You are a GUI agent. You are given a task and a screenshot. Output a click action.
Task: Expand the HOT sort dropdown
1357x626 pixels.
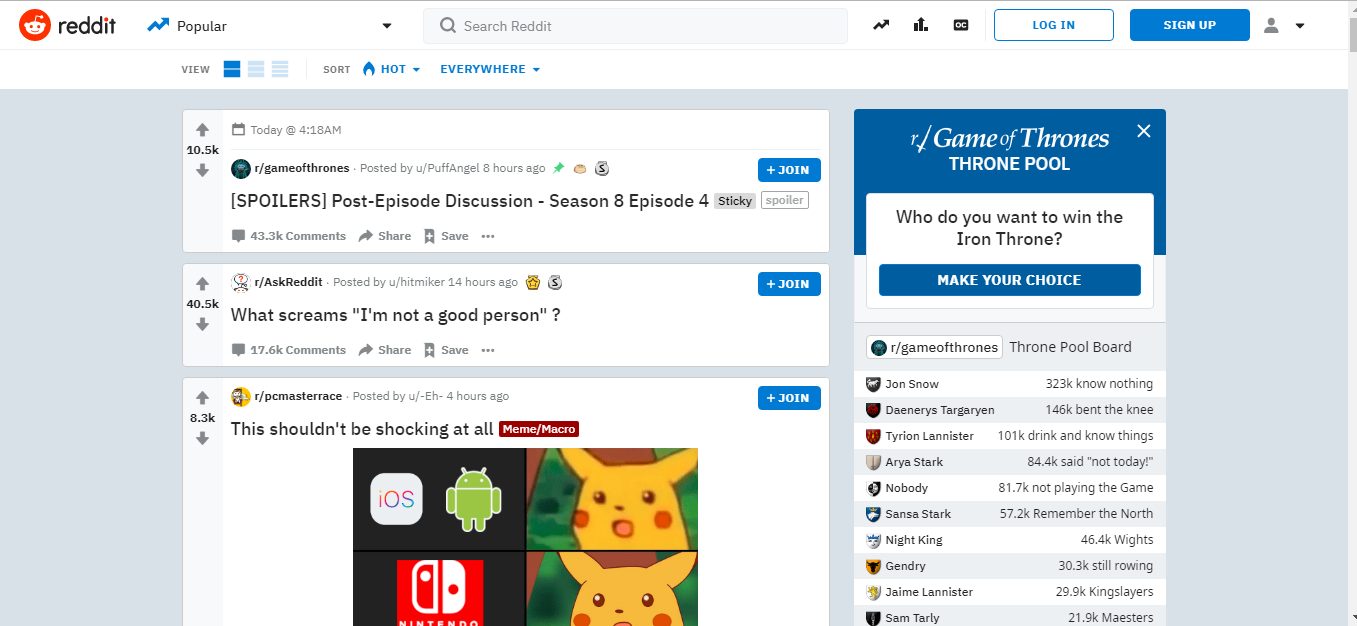(x=391, y=69)
